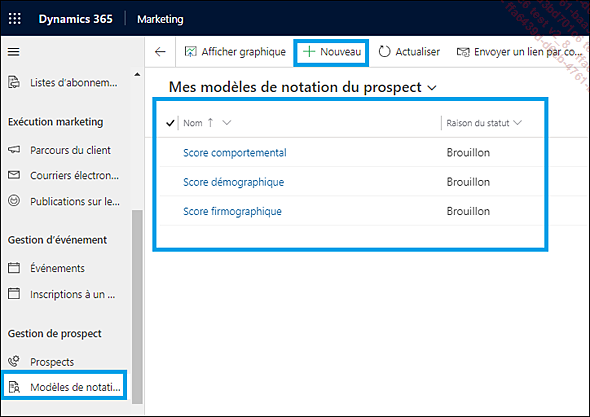Click the sidebar vertical scrollbar thumb
590x417 pixels.
[x=137, y=307]
